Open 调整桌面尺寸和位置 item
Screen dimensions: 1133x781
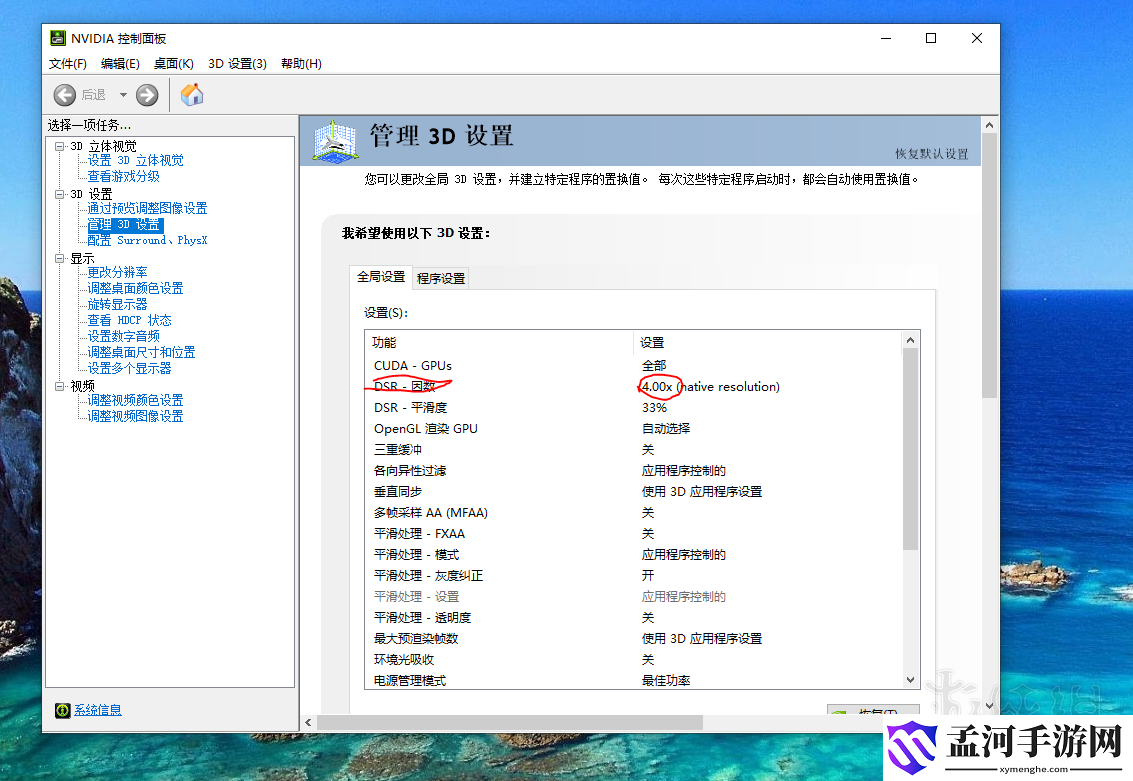coord(141,353)
